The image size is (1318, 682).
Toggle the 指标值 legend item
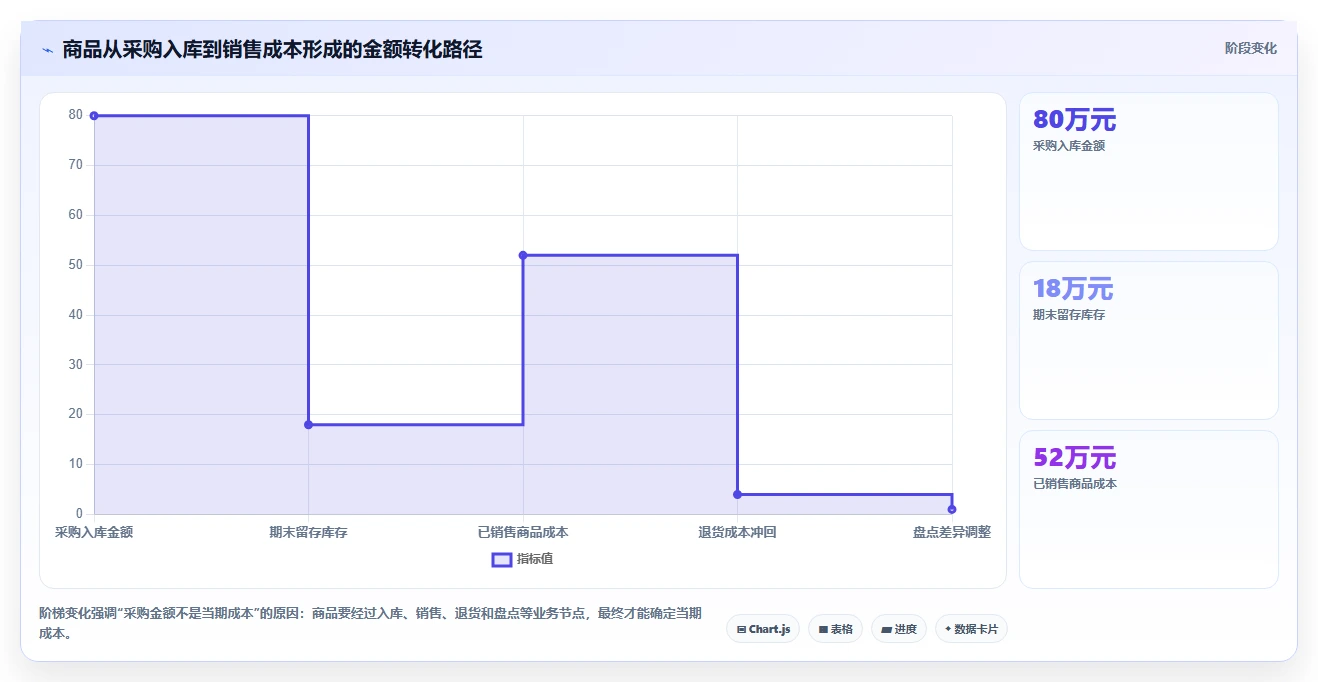tap(523, 559)
